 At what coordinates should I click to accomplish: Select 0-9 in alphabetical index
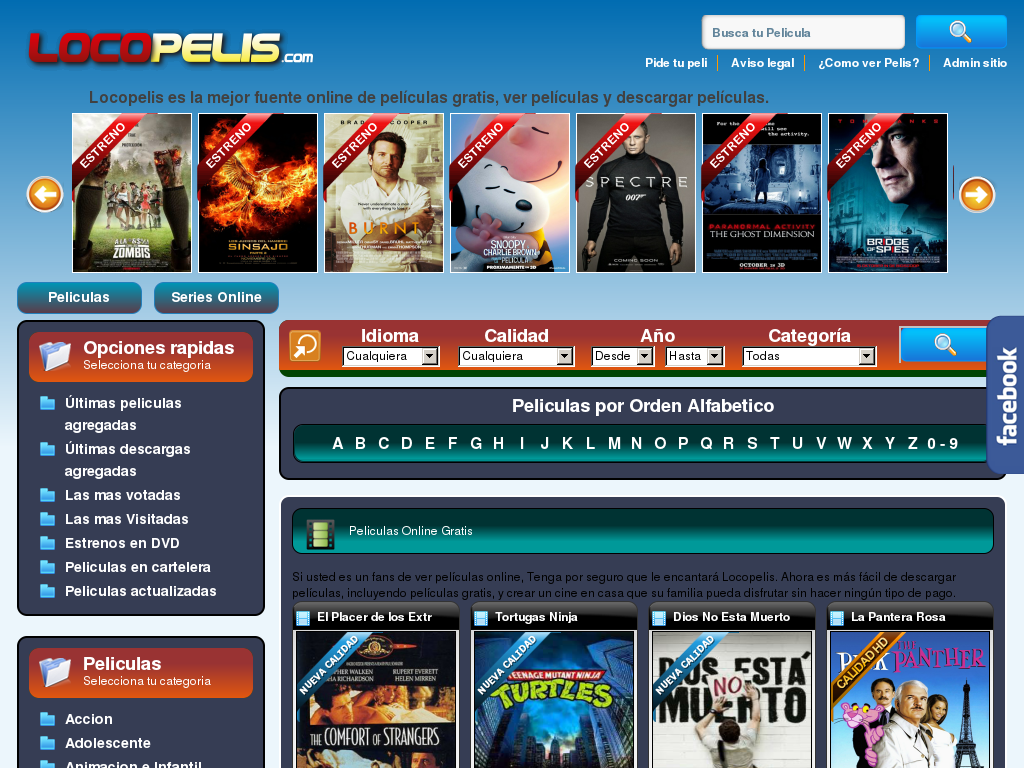tap(942, 443)
